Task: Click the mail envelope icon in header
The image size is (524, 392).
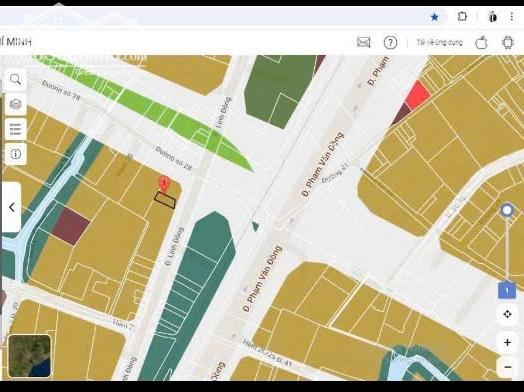Action: coord(364,42)
